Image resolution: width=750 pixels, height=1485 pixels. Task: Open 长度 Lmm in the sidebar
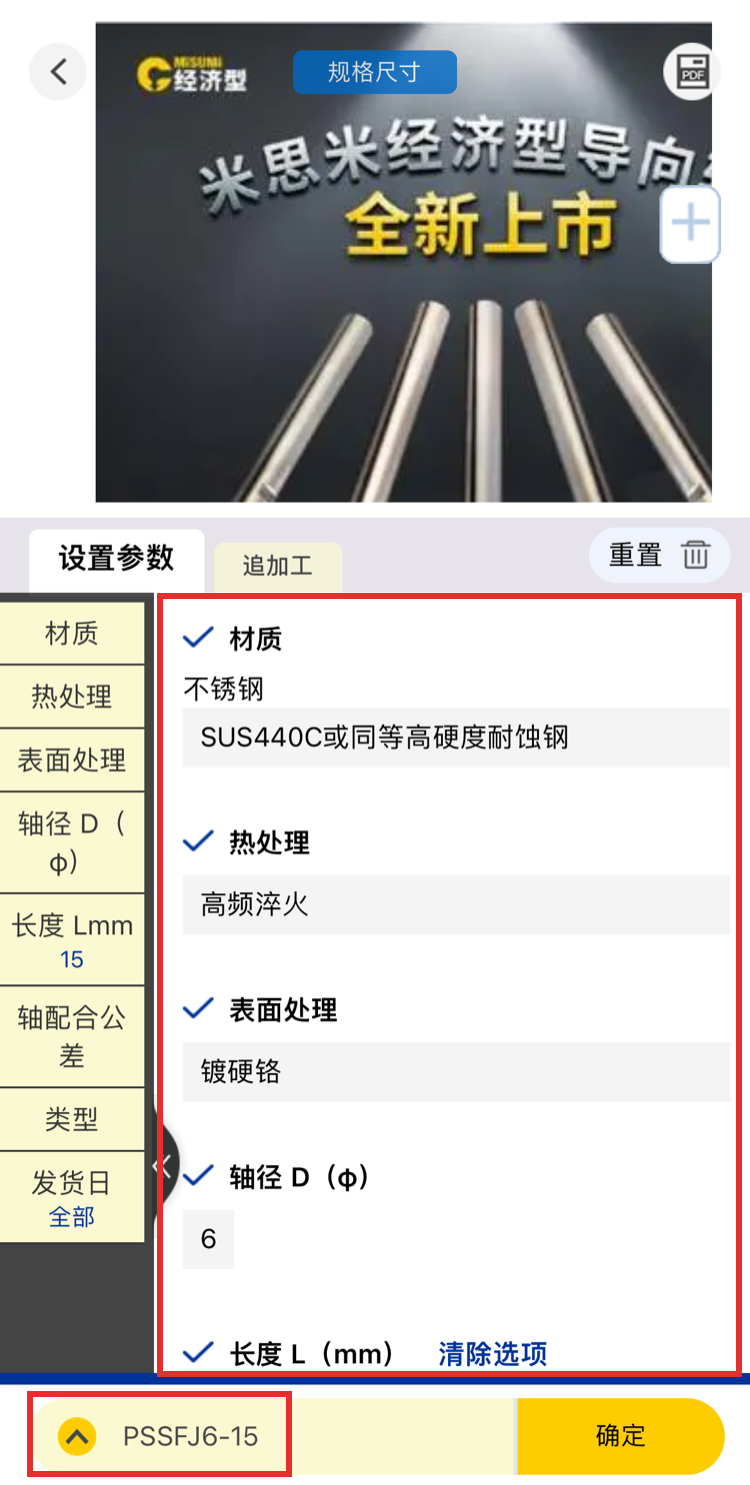click(x=72, y=941)
